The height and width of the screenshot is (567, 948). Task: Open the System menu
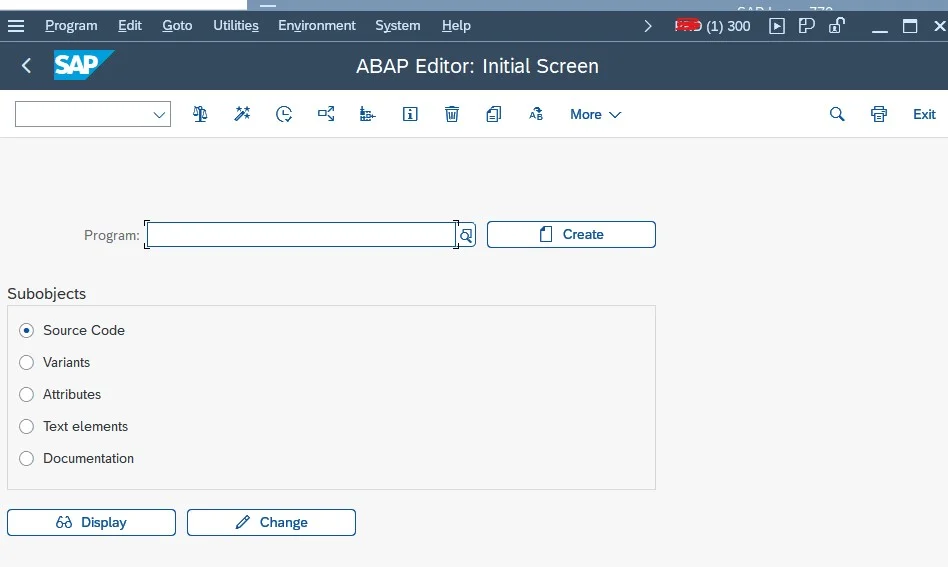click(x=397, y=26)
